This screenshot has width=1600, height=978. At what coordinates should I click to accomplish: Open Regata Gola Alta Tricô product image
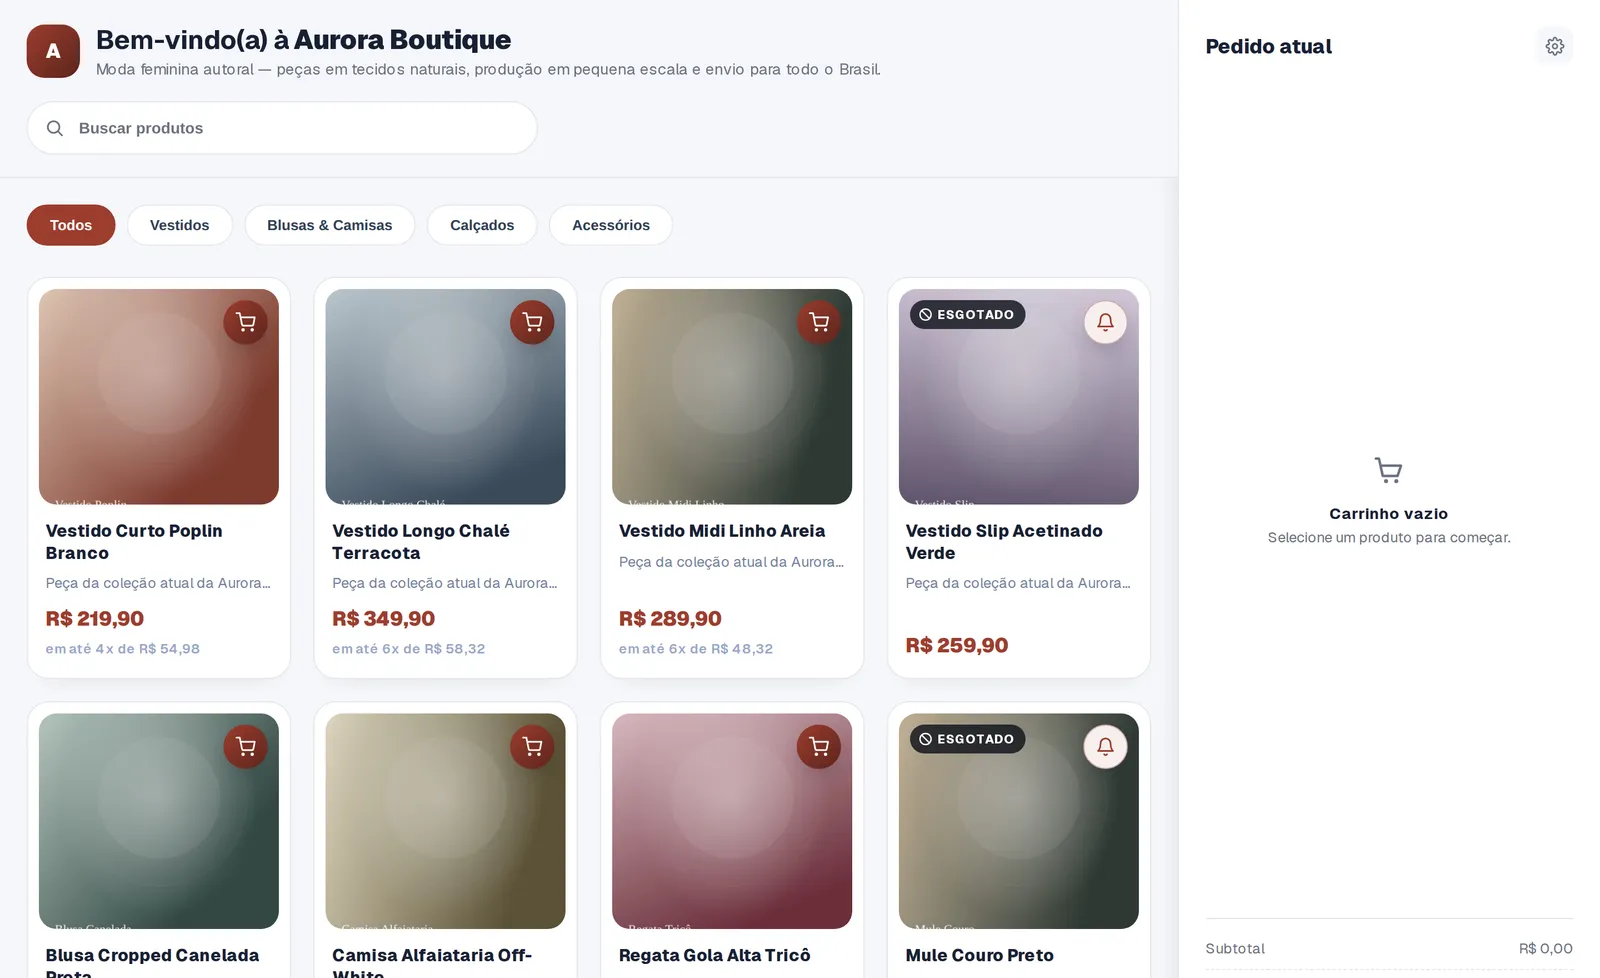tap(732, 821)
